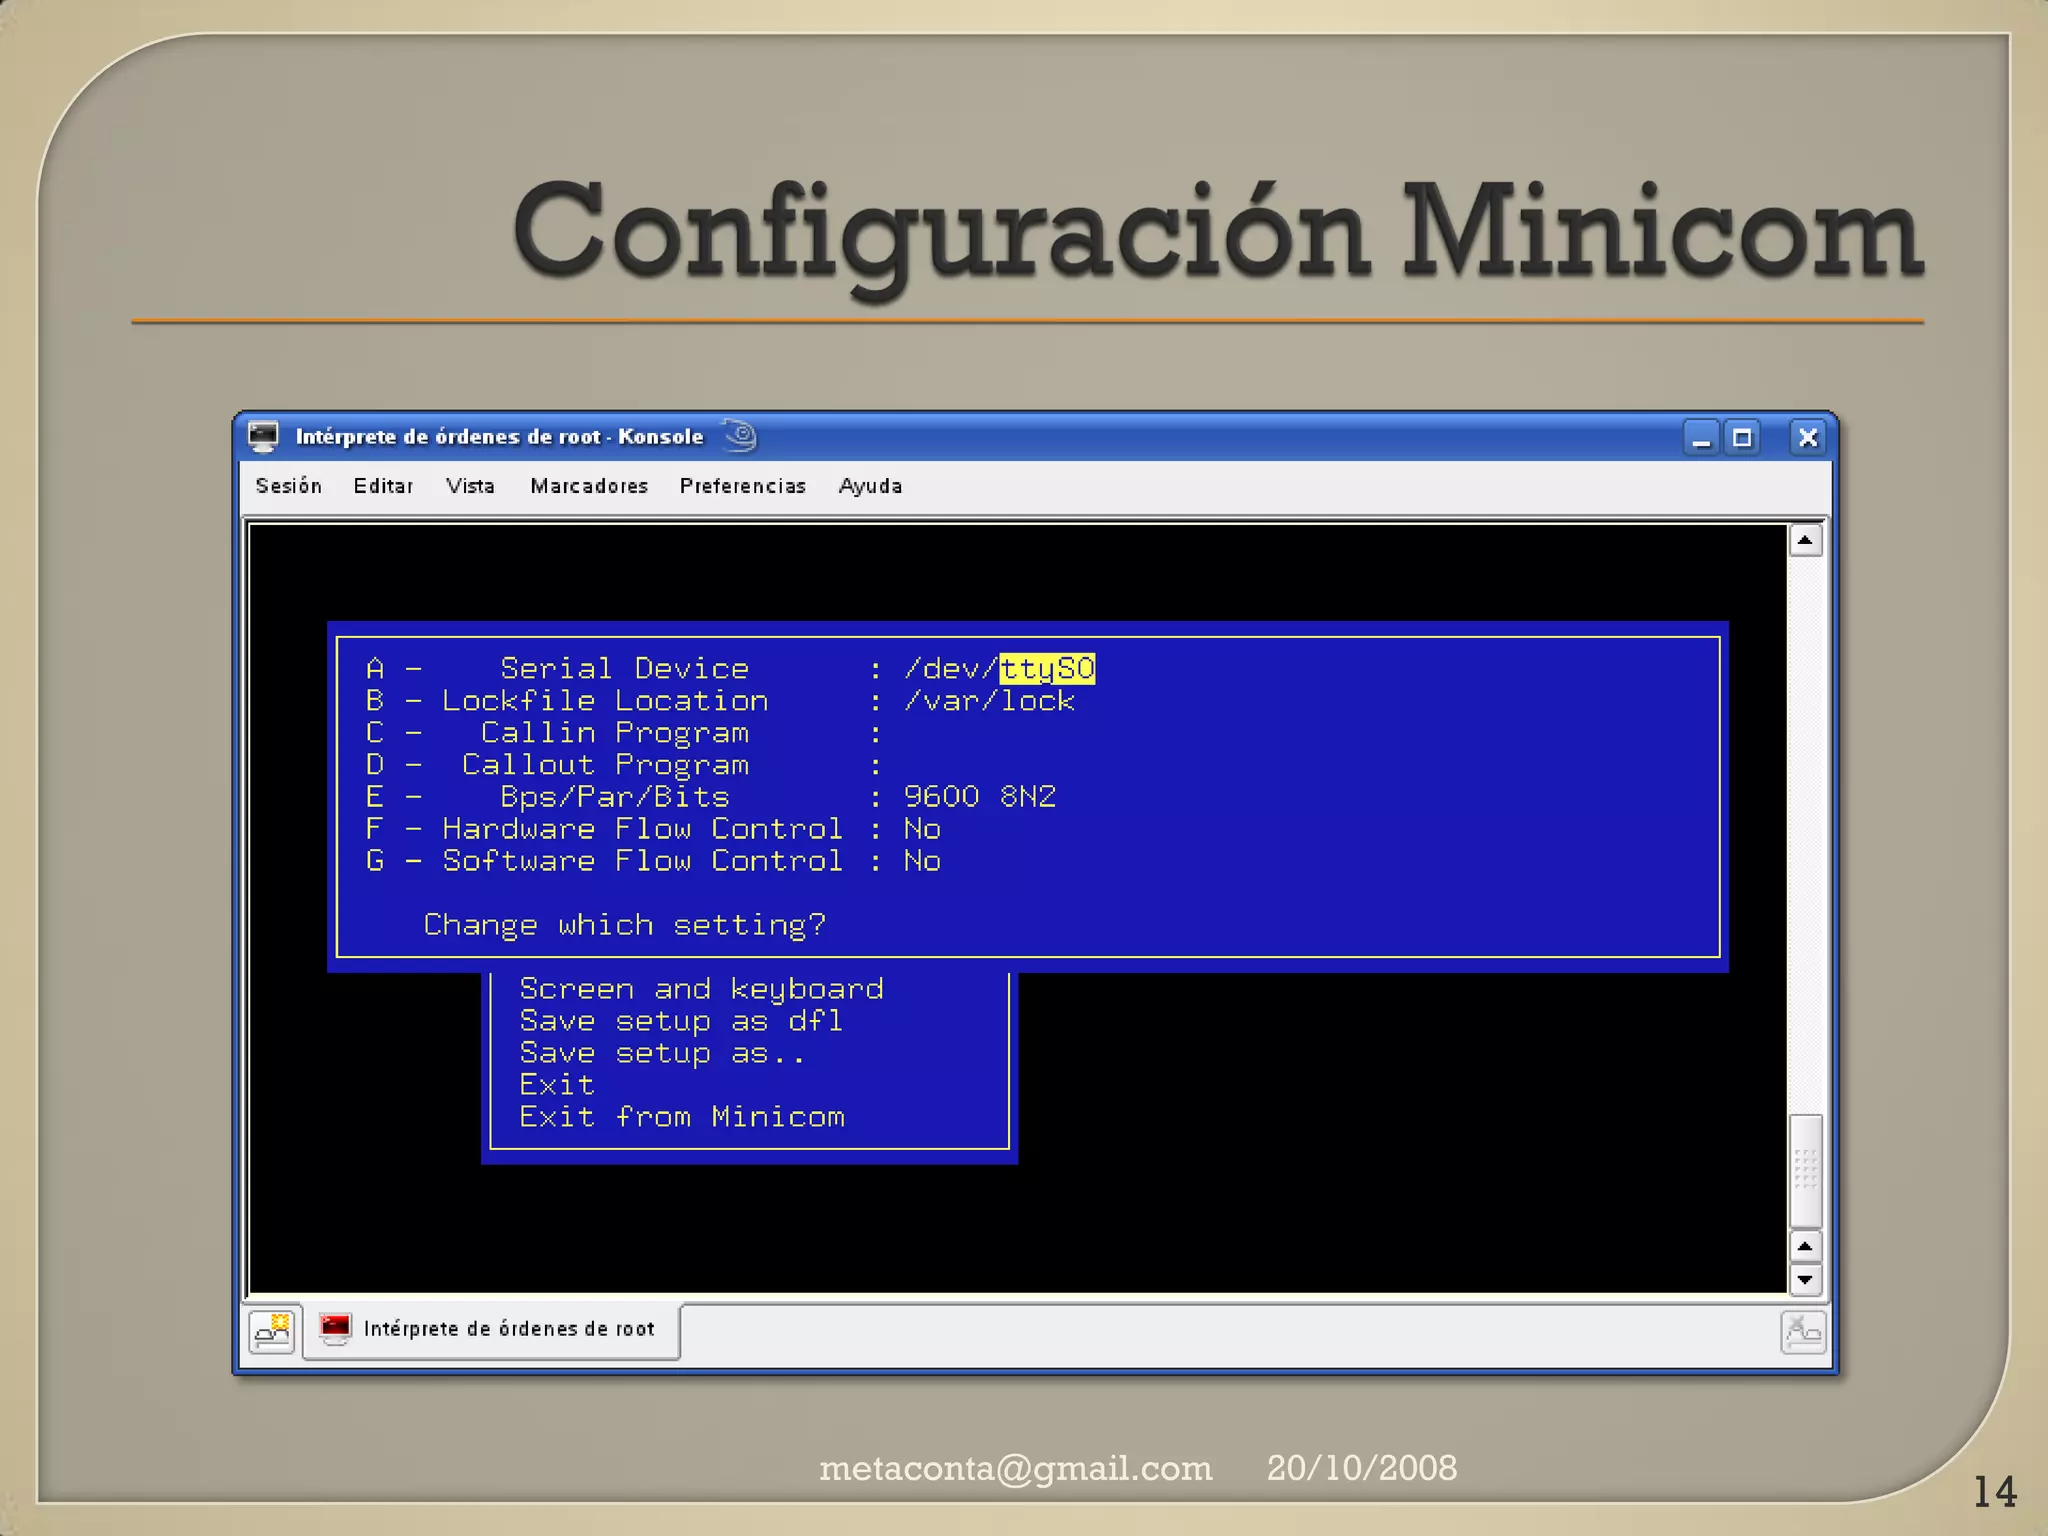
Task: Click 'F - Hardware Flow Control' row
Action: pyautogui.click(x=653, y=828)
